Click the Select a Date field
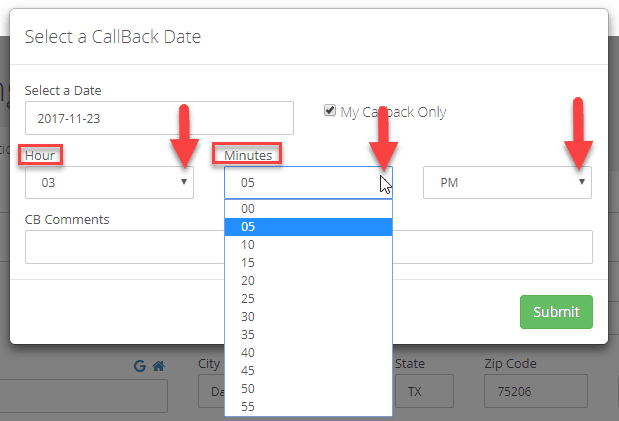The width and height of the screenshot is (619, 421). tap(159, 118)
